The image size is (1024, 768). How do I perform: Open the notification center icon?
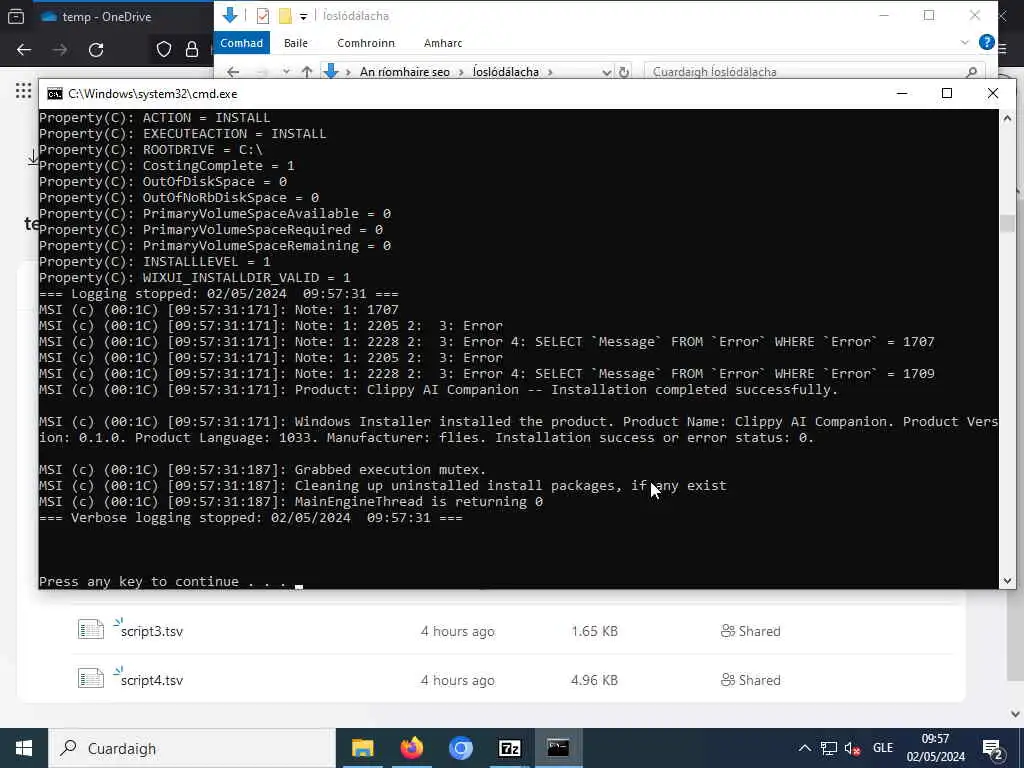coord(993,749)
